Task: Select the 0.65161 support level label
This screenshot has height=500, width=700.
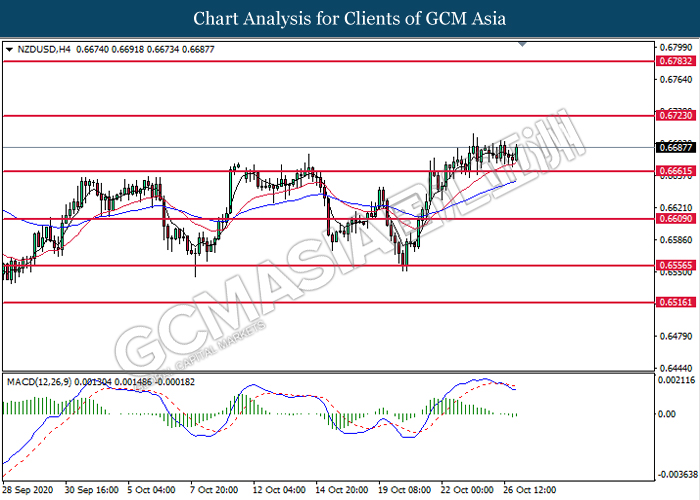Action: (x=676, y=302)
